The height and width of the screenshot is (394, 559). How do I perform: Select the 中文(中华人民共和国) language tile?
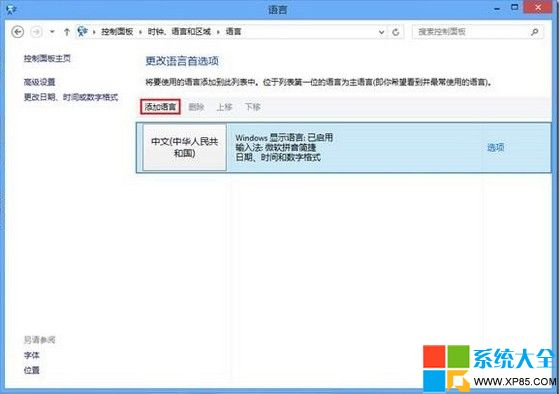coord(184,148)
